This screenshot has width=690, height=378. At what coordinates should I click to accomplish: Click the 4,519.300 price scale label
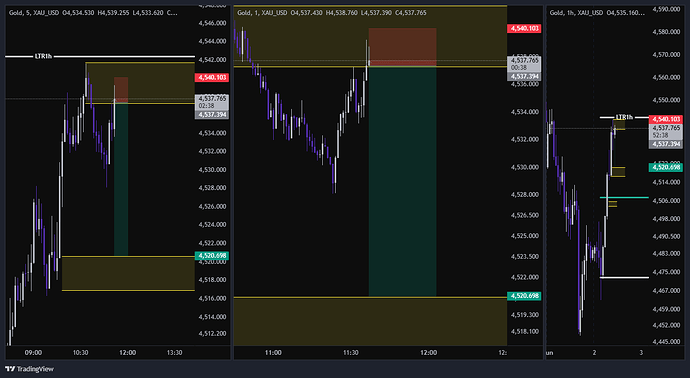click(x=525, y=315)
